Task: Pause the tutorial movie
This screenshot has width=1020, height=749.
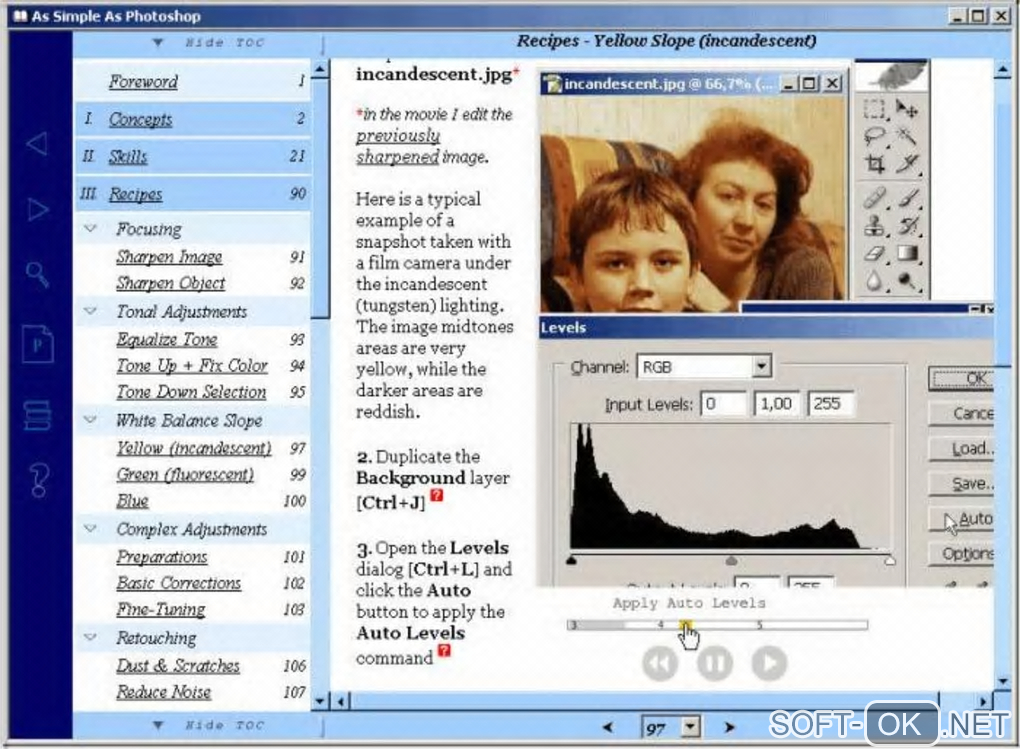Action: pyautogui.click(x=715, y=663)
